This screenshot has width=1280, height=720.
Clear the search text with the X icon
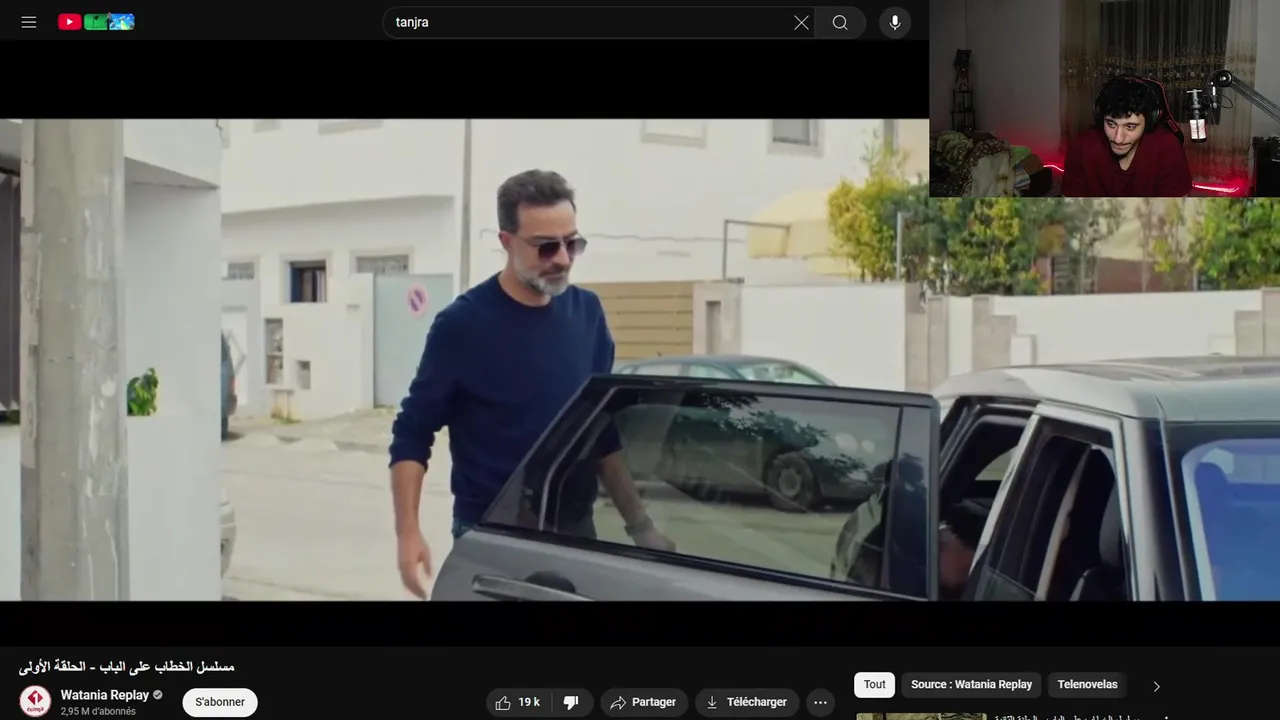801,22
